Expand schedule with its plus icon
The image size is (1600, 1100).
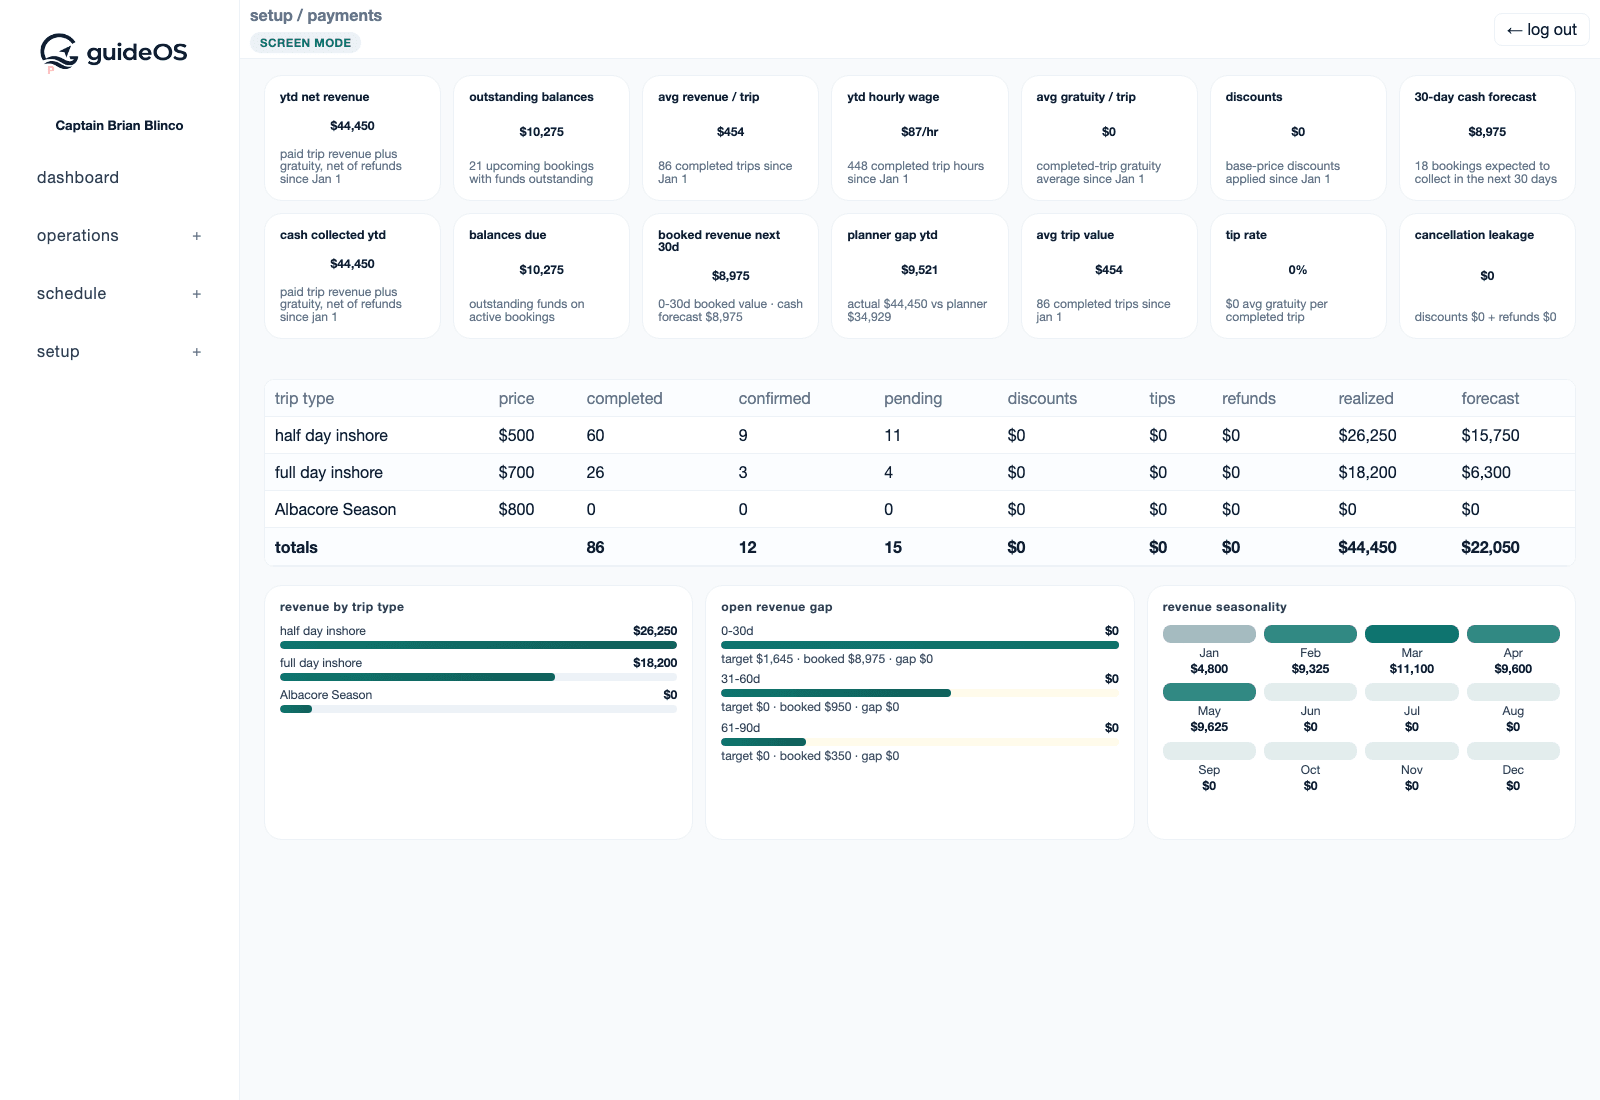click(197, 294)
